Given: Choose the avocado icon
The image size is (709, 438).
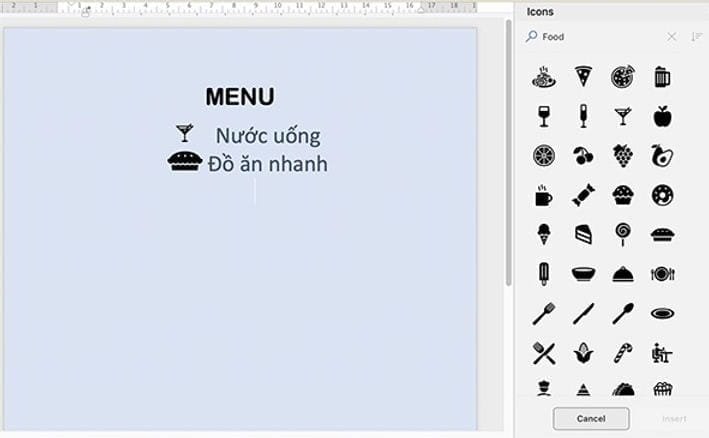Looking at the screenshot, I should tap(662, 156).
